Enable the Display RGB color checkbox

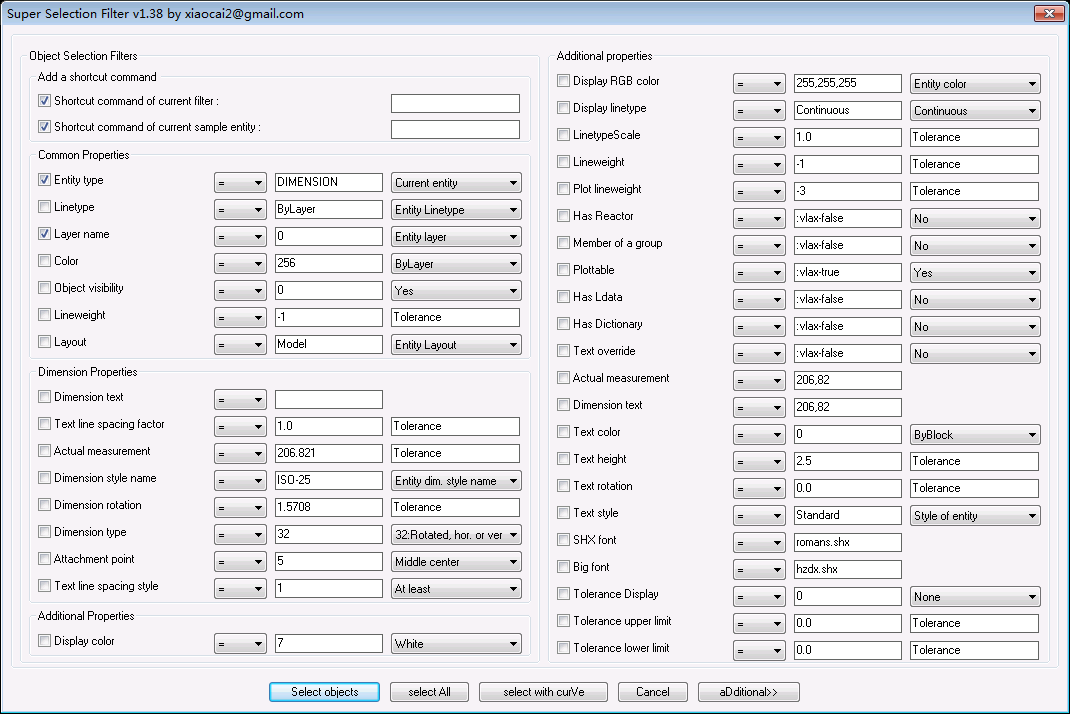pyautogui.click(x=563, y=81)
